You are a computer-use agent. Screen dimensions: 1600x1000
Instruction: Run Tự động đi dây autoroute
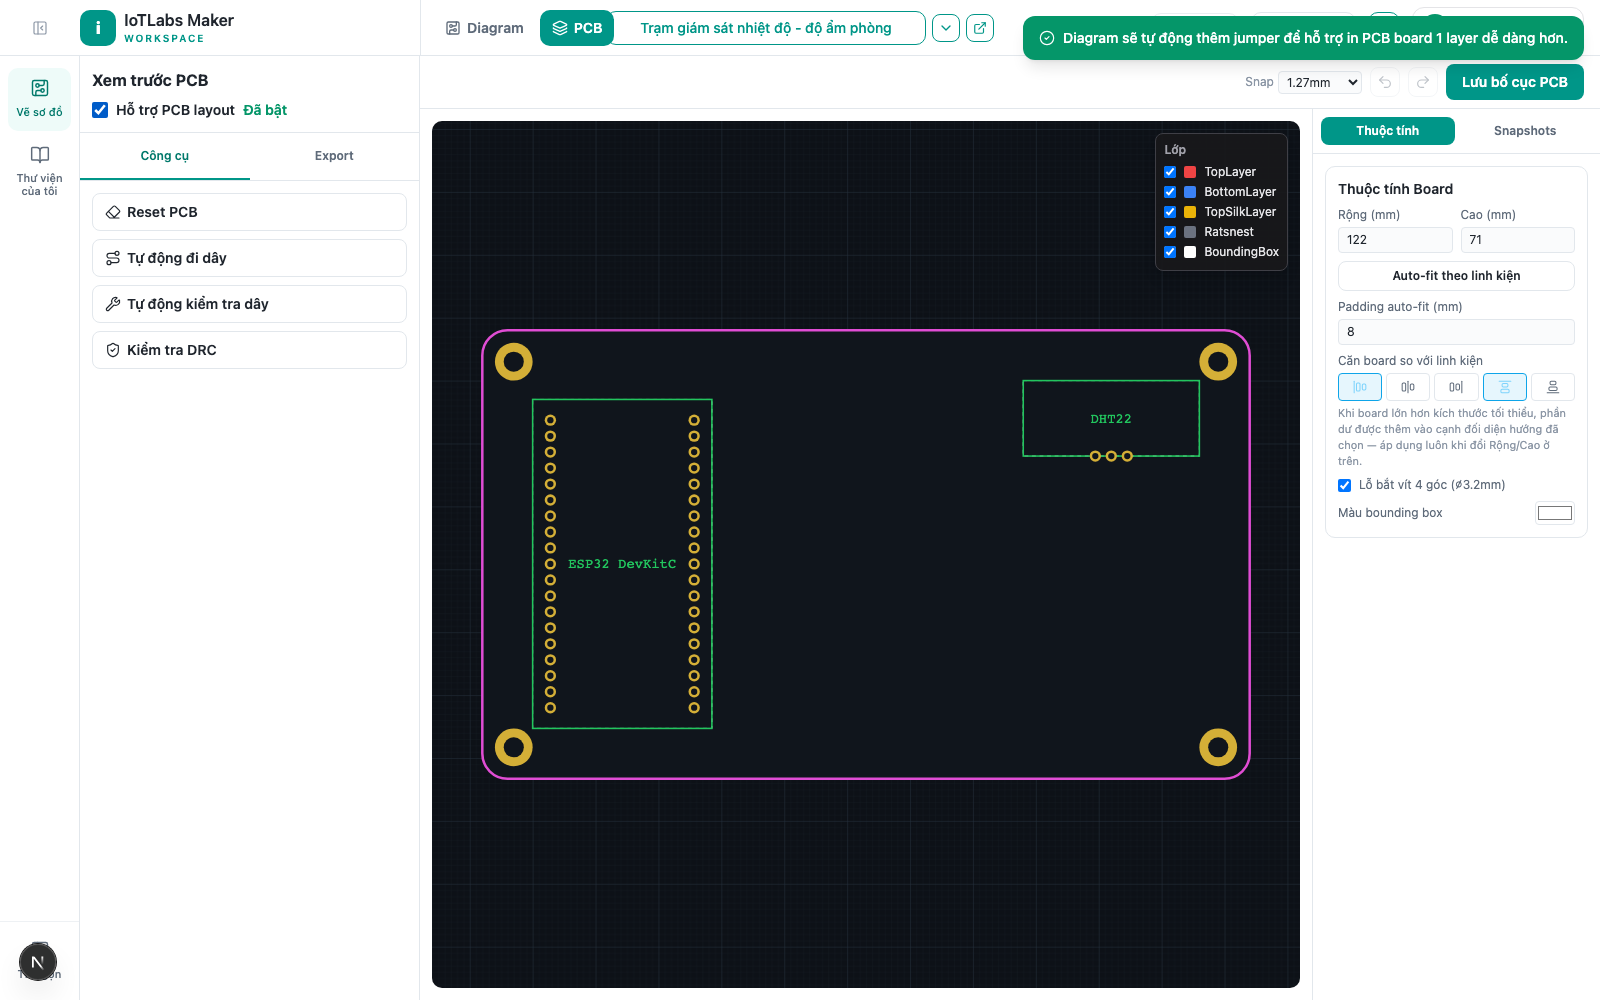[x=249, y=258]
